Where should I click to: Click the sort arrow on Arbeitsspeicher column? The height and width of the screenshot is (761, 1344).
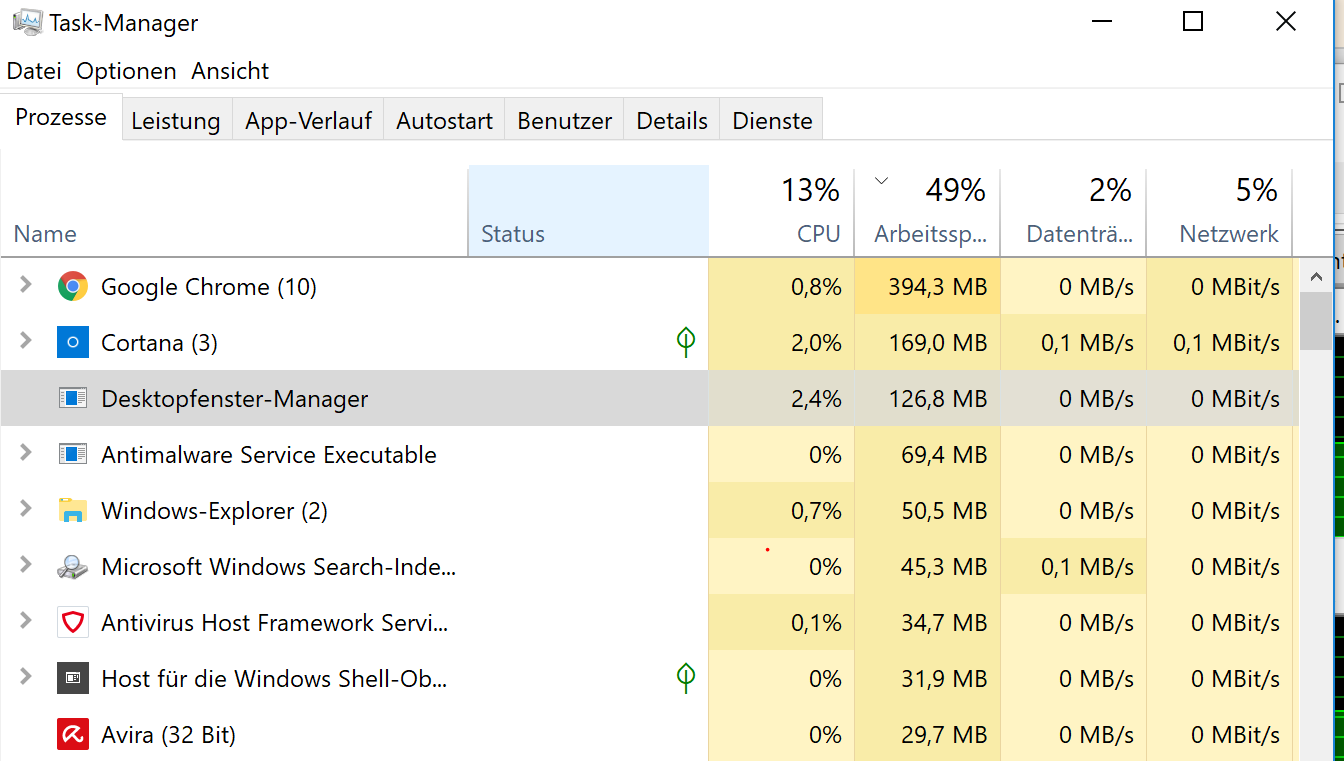[x=881, y=181]
